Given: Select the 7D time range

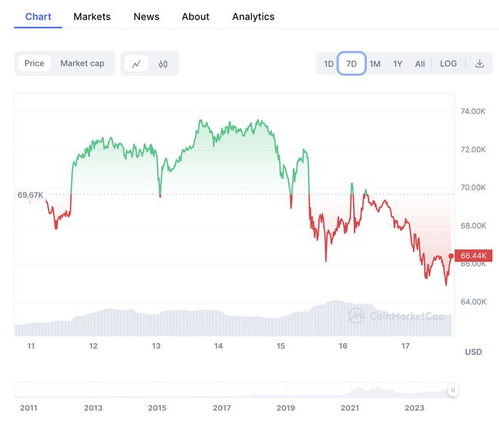Looking at the screenshot, I should coord(351,63).
